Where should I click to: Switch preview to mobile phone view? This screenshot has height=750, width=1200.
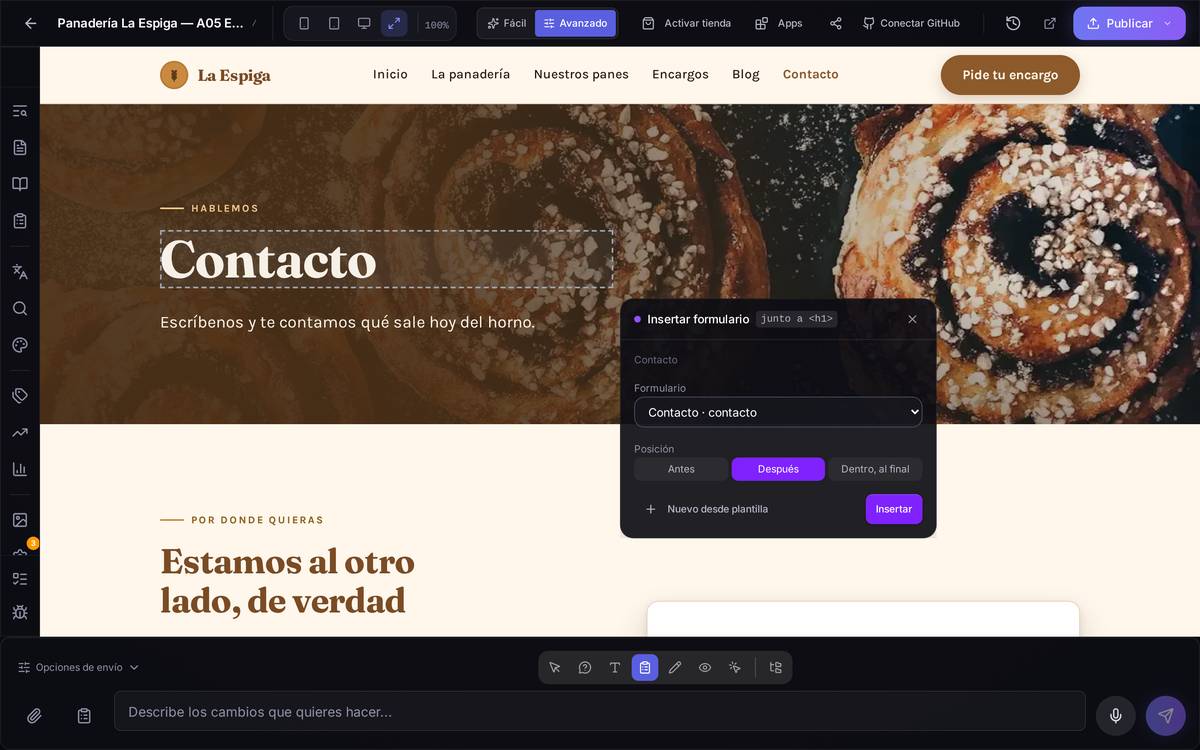tap(304, 23)
